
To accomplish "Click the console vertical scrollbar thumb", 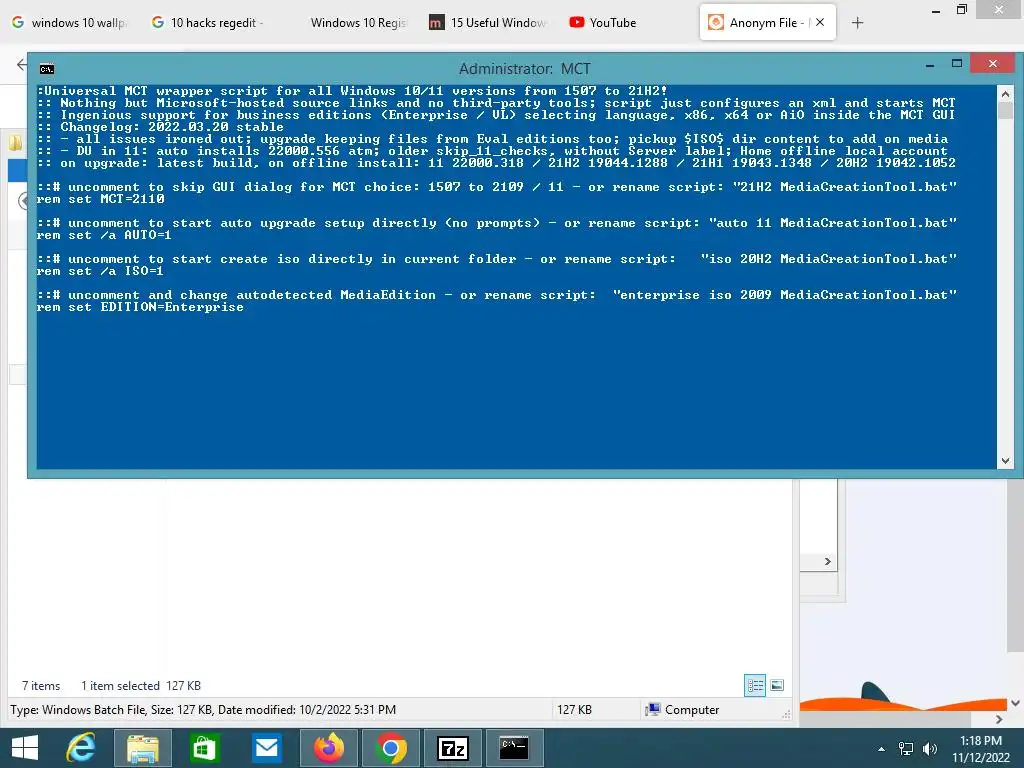I will (x=1005, y=110).
